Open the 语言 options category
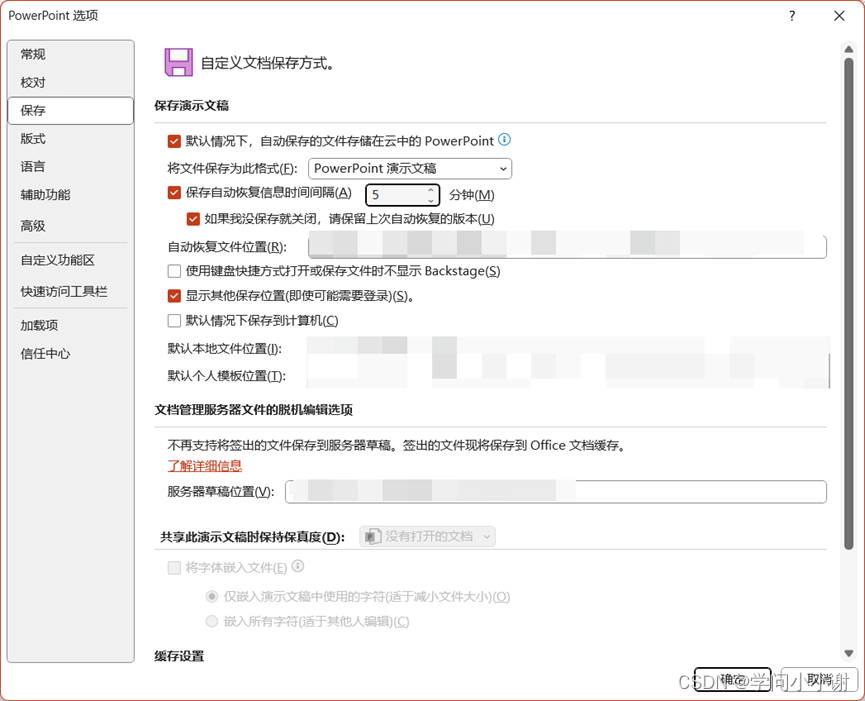 71,167
